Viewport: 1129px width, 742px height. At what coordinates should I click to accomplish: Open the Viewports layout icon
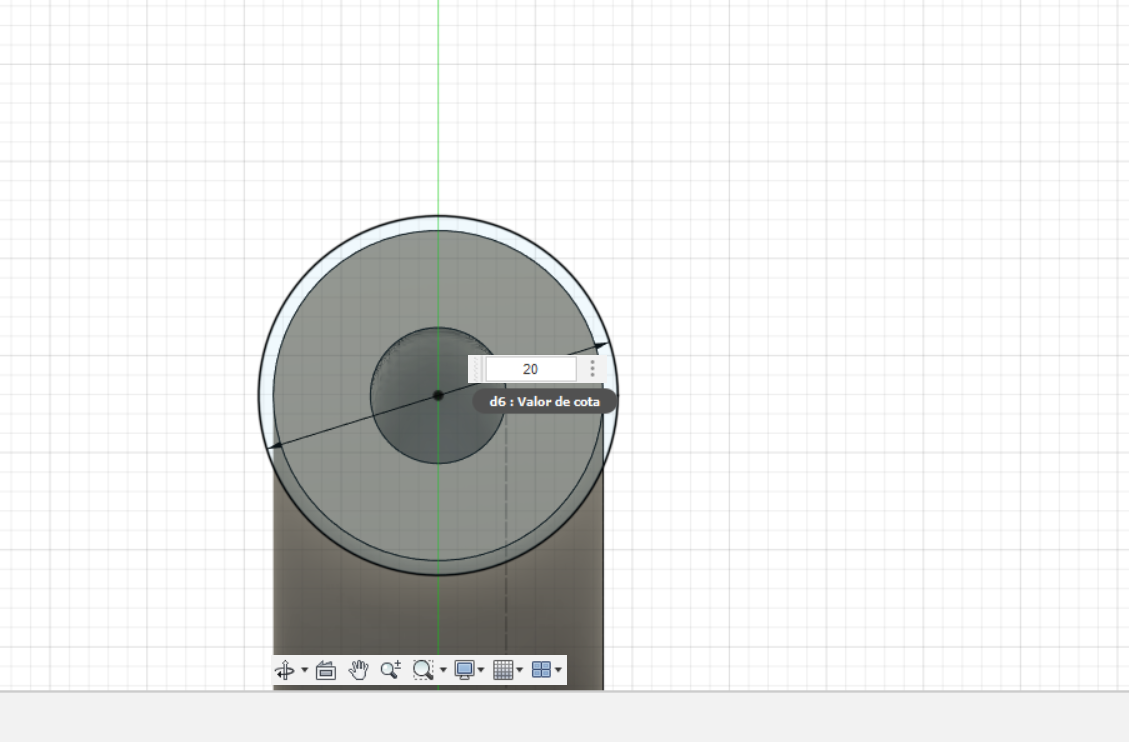pos(541,670)
